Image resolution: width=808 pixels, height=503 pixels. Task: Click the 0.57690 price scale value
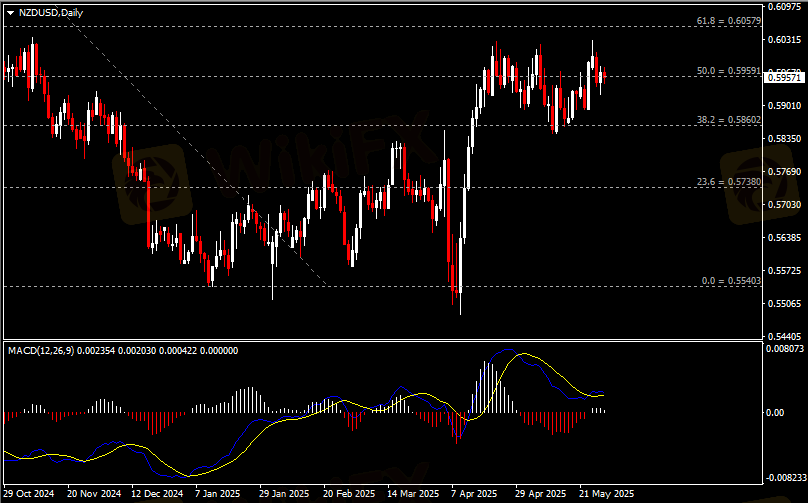[784, 172]
